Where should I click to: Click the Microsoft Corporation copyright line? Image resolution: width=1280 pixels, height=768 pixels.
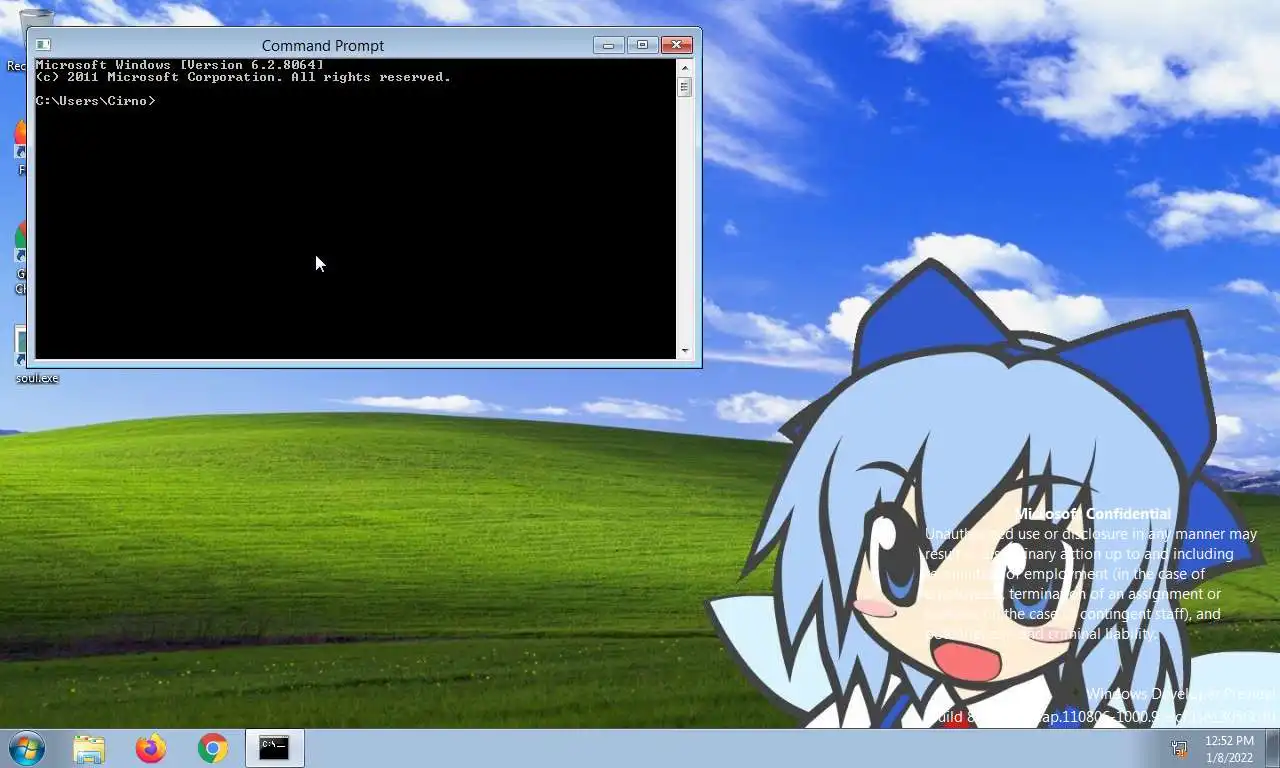(x=243, y=77)
